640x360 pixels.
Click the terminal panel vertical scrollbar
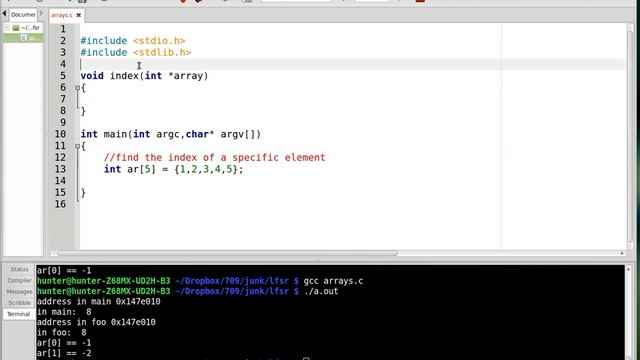(629, 314)
